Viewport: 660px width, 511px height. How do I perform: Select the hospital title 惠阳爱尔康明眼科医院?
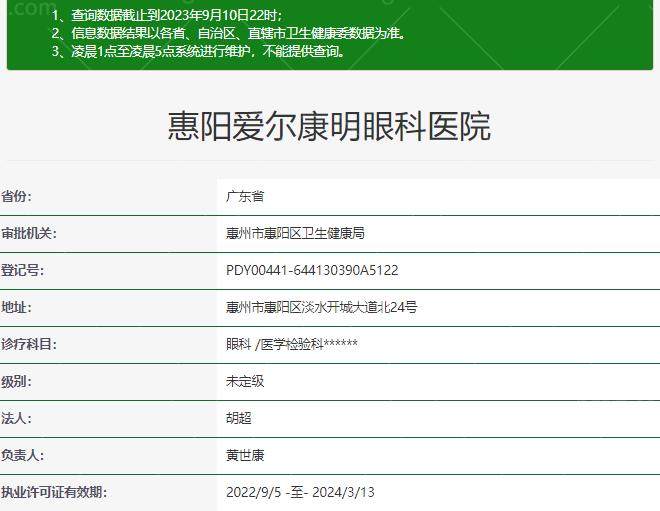pos(329,126)
